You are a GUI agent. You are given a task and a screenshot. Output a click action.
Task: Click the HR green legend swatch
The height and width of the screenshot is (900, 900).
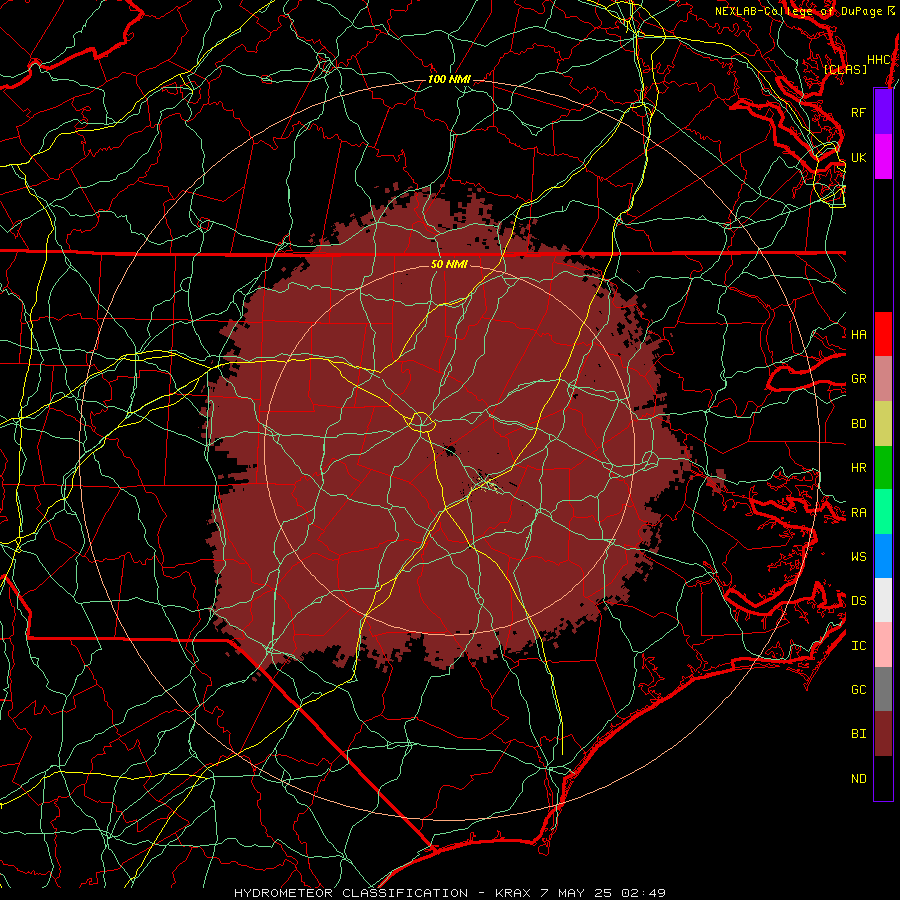[883, 467]
